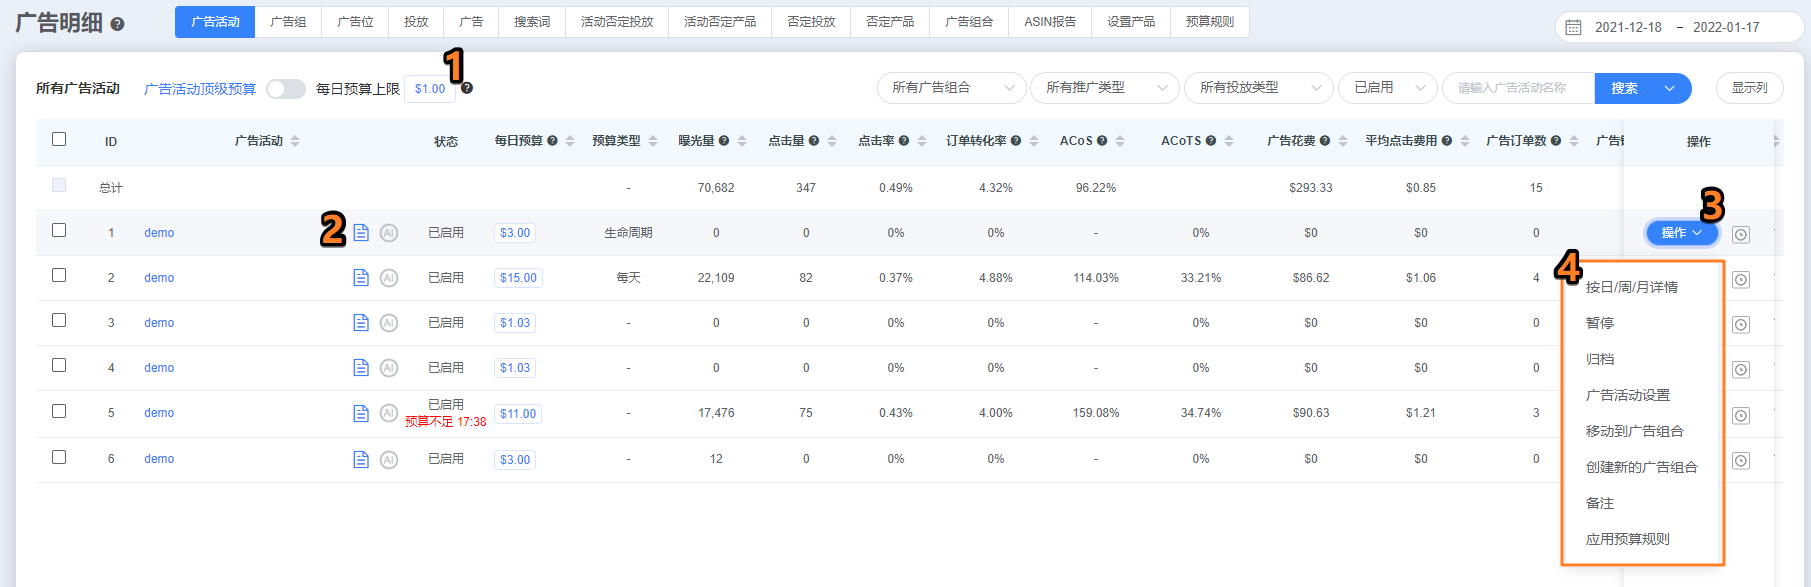The width and height of the screenshot is (1811, 587).
Task: Click the clock history icon in row 3
Action: tap(1741, 325)
